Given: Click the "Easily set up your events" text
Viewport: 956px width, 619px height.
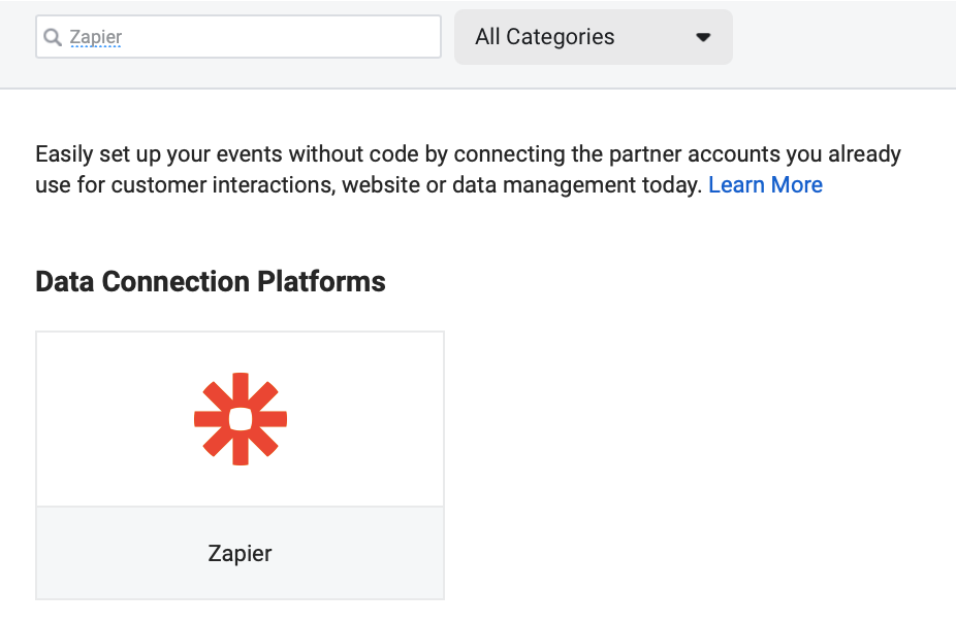Looking at the screenshot, I should (x=150, y=155).
